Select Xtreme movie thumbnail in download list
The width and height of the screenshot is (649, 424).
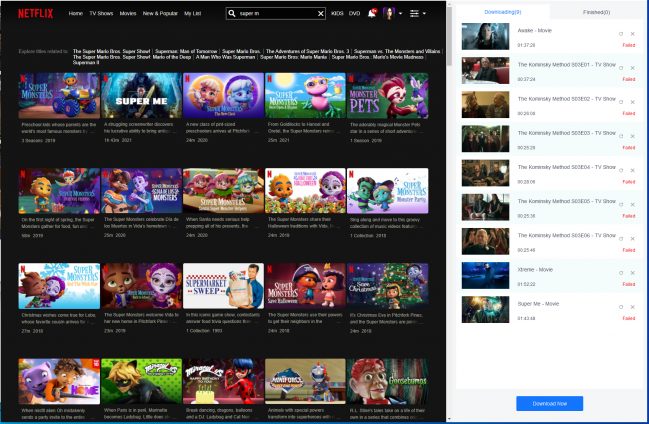486,275
